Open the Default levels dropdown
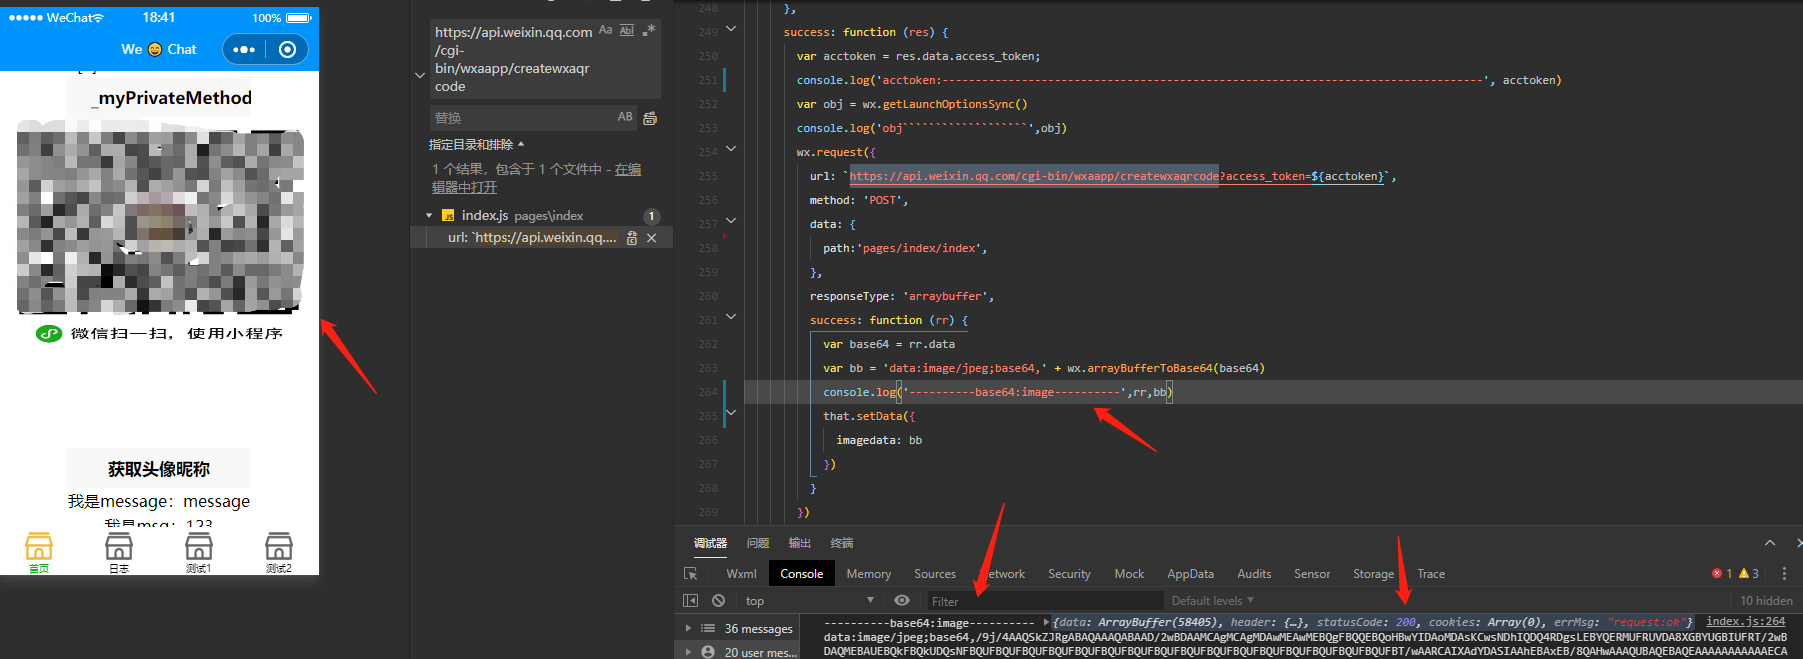 coord(1212,601)
